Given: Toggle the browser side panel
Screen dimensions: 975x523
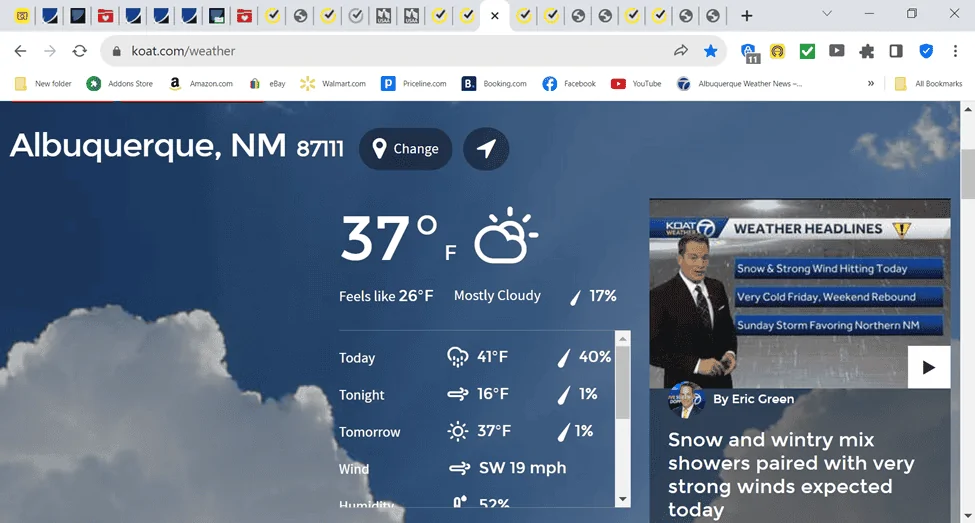Looking at the screenshot, I should [x=896, y=51].
